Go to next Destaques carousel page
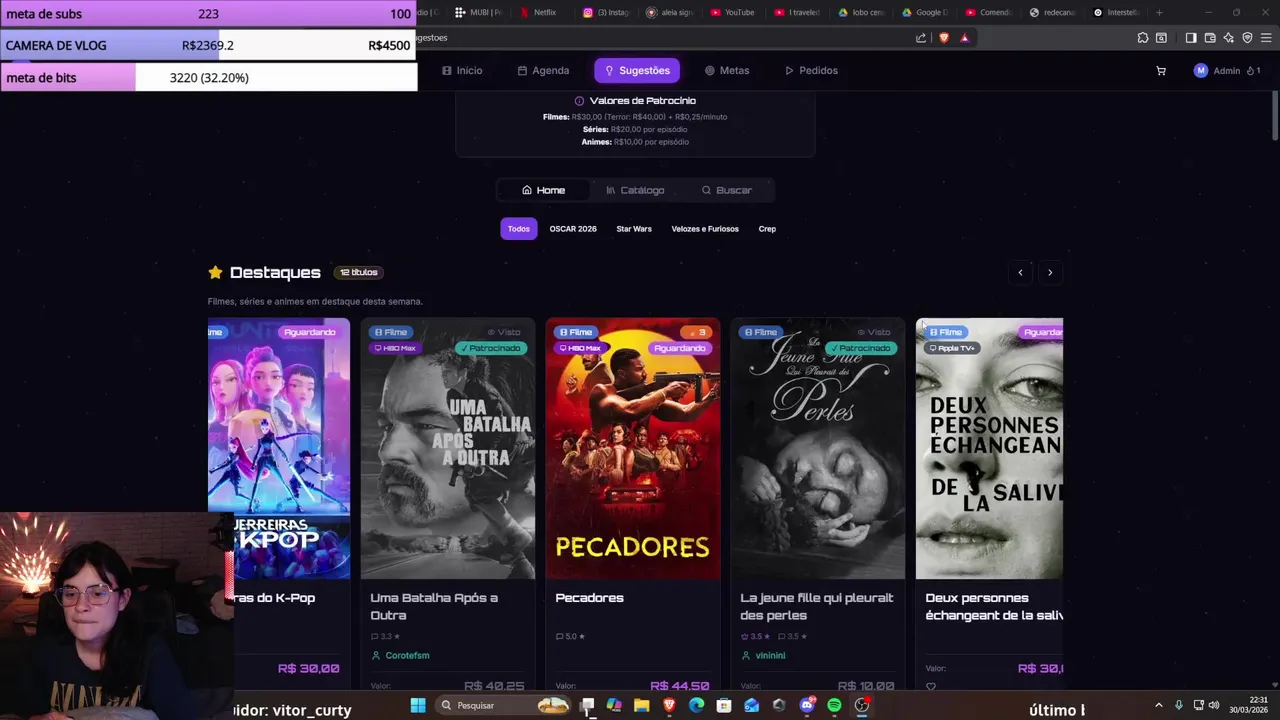 click(x=1050, y=272)
